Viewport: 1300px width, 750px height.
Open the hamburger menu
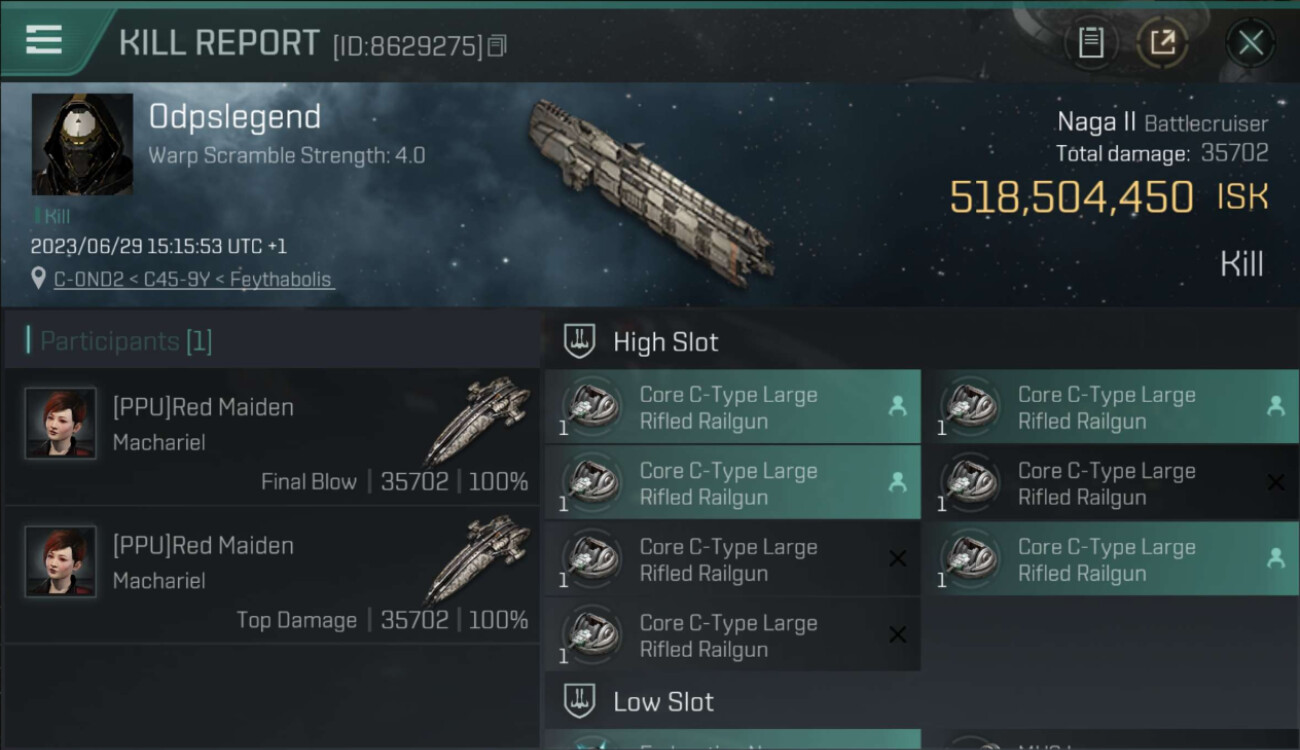point(44,40)
